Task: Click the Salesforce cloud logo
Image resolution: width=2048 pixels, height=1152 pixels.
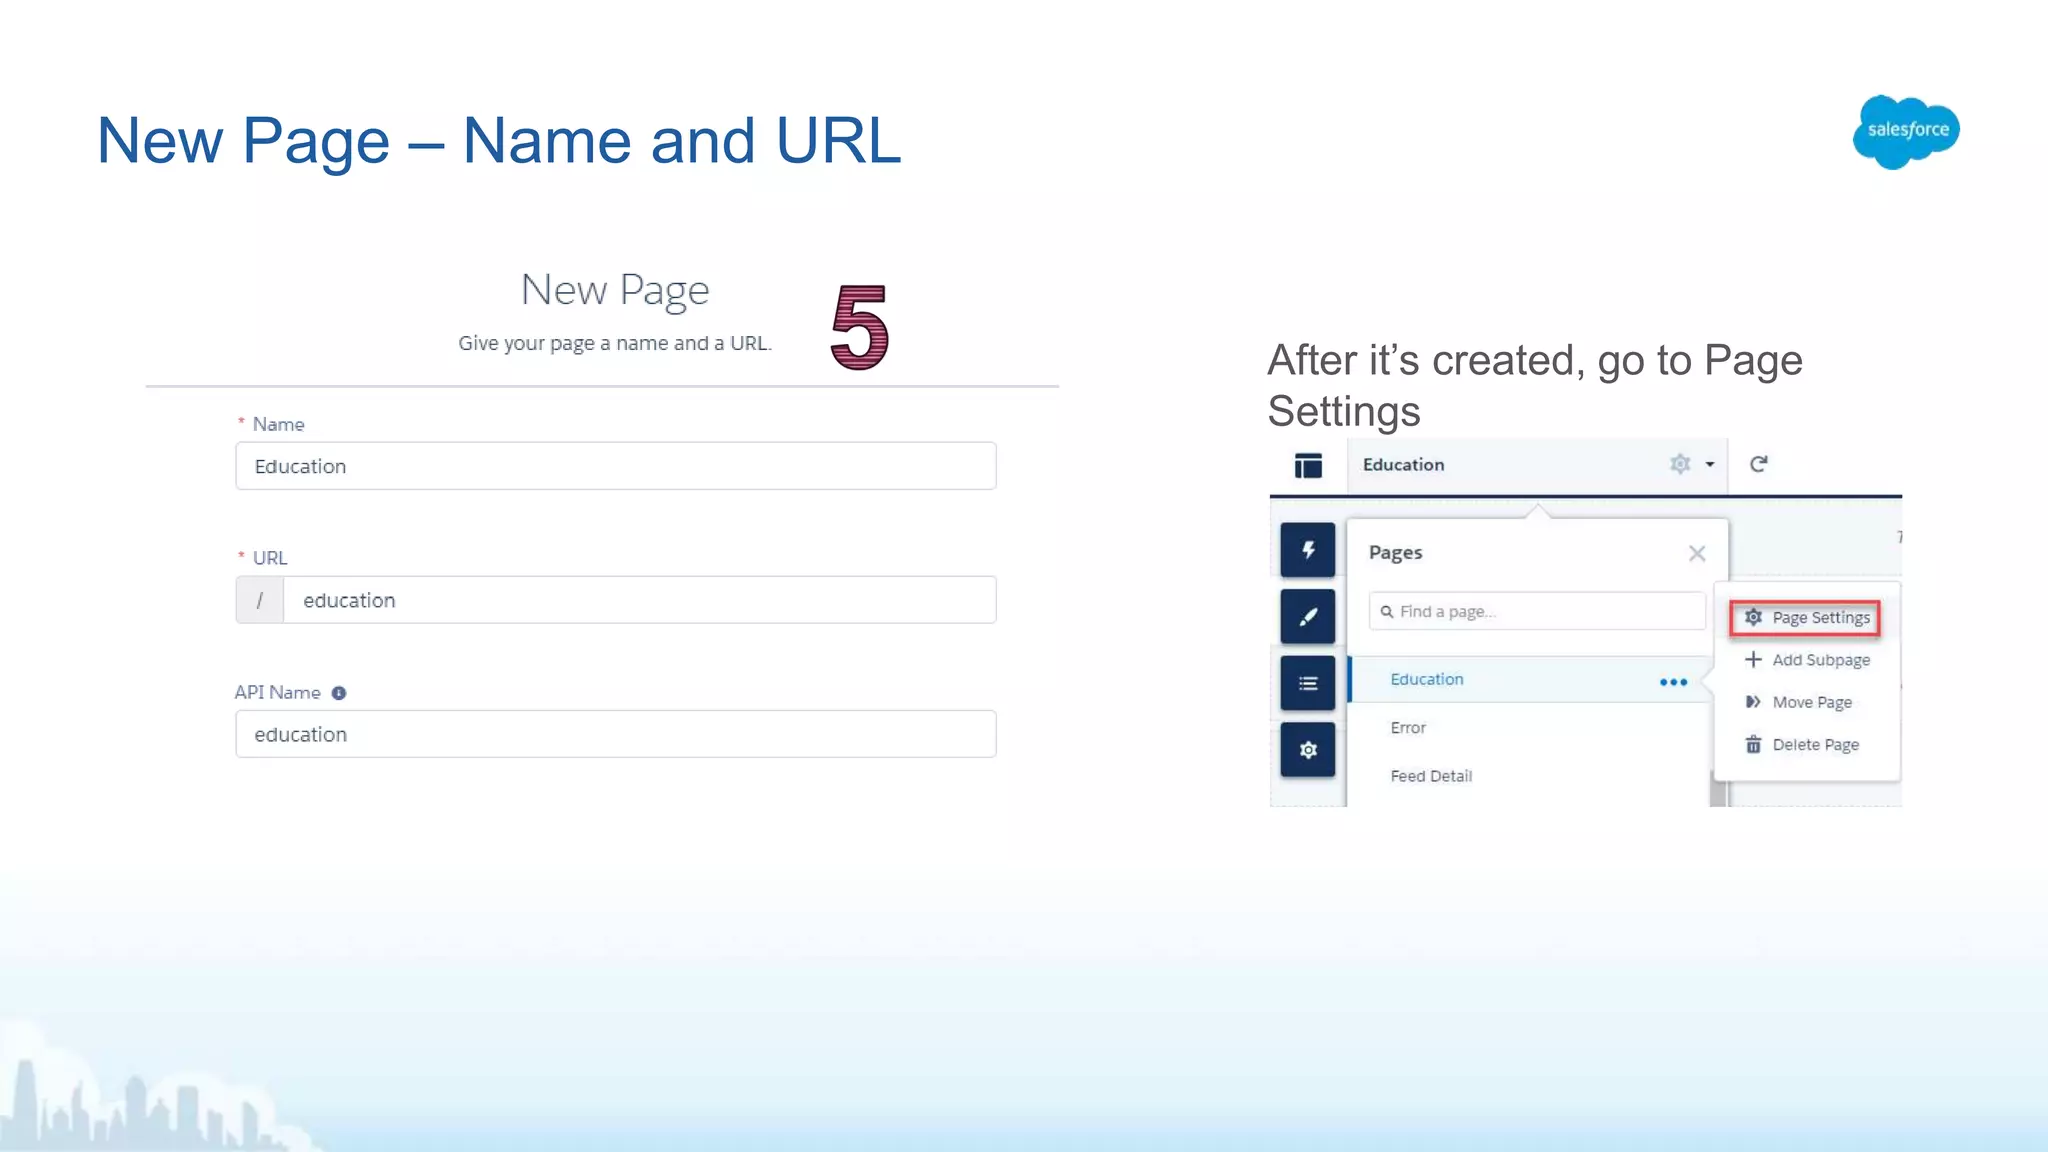Action: (1906, 132)
